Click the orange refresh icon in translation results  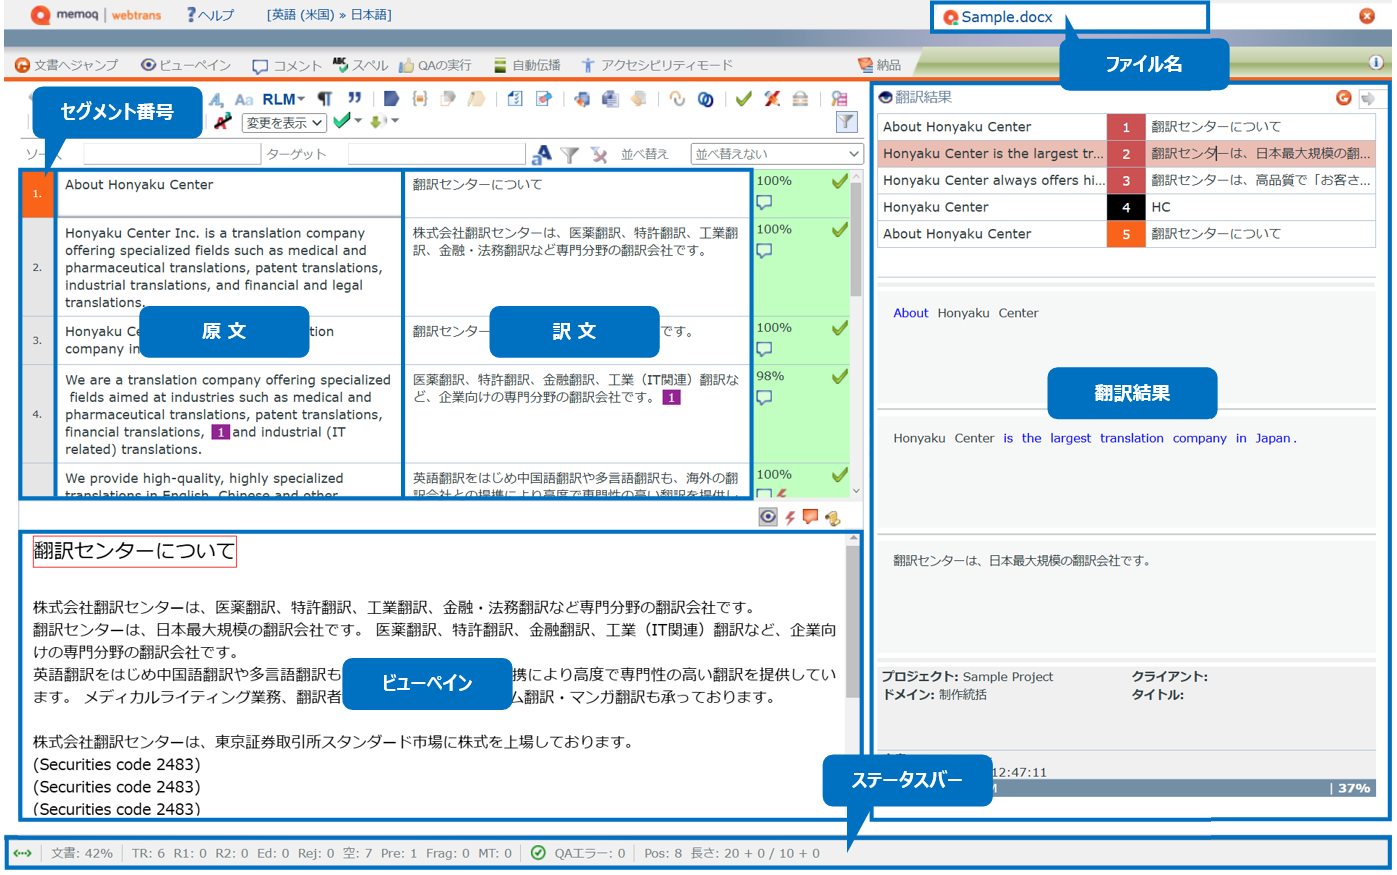(x=1343, y=98)
